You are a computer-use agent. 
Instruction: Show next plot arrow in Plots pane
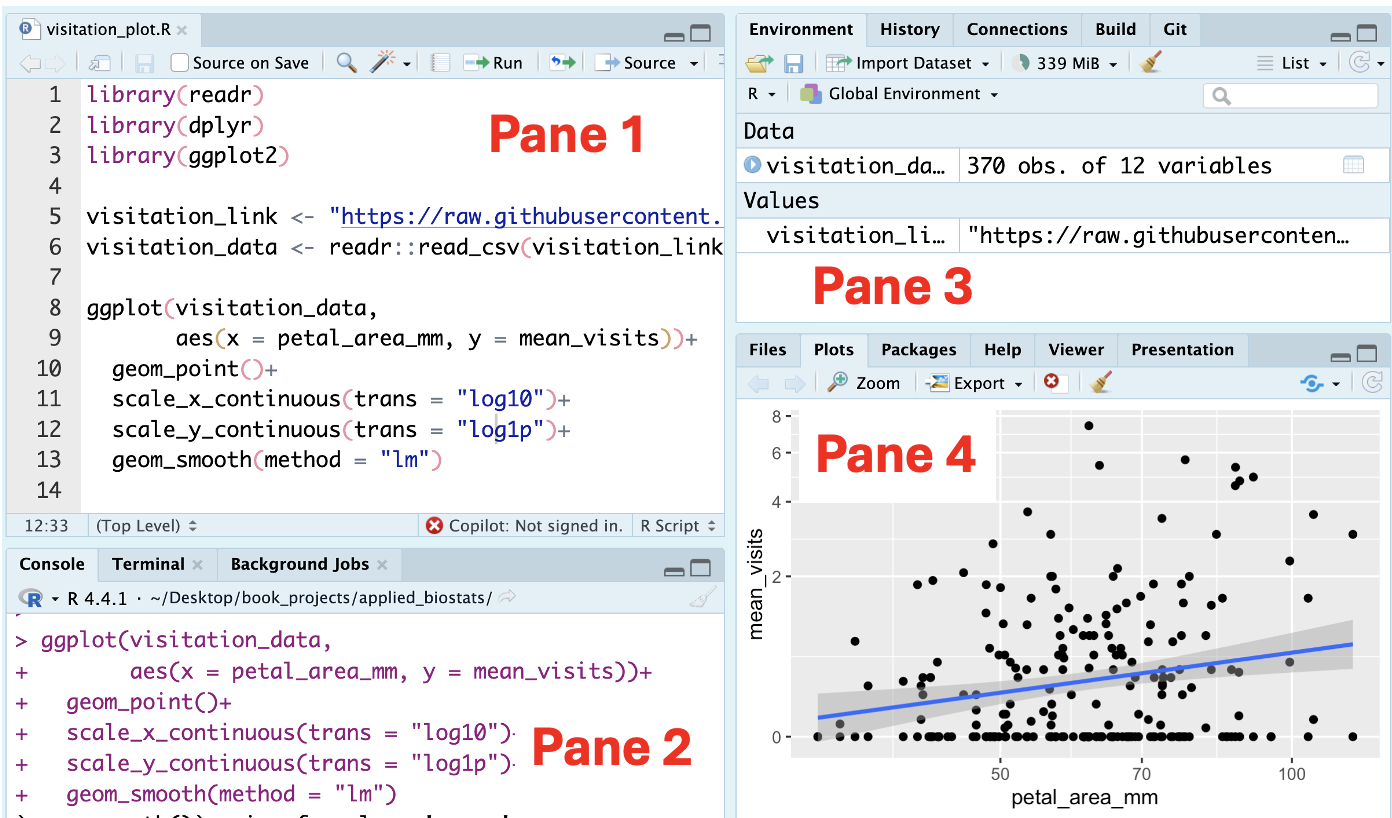794,383
